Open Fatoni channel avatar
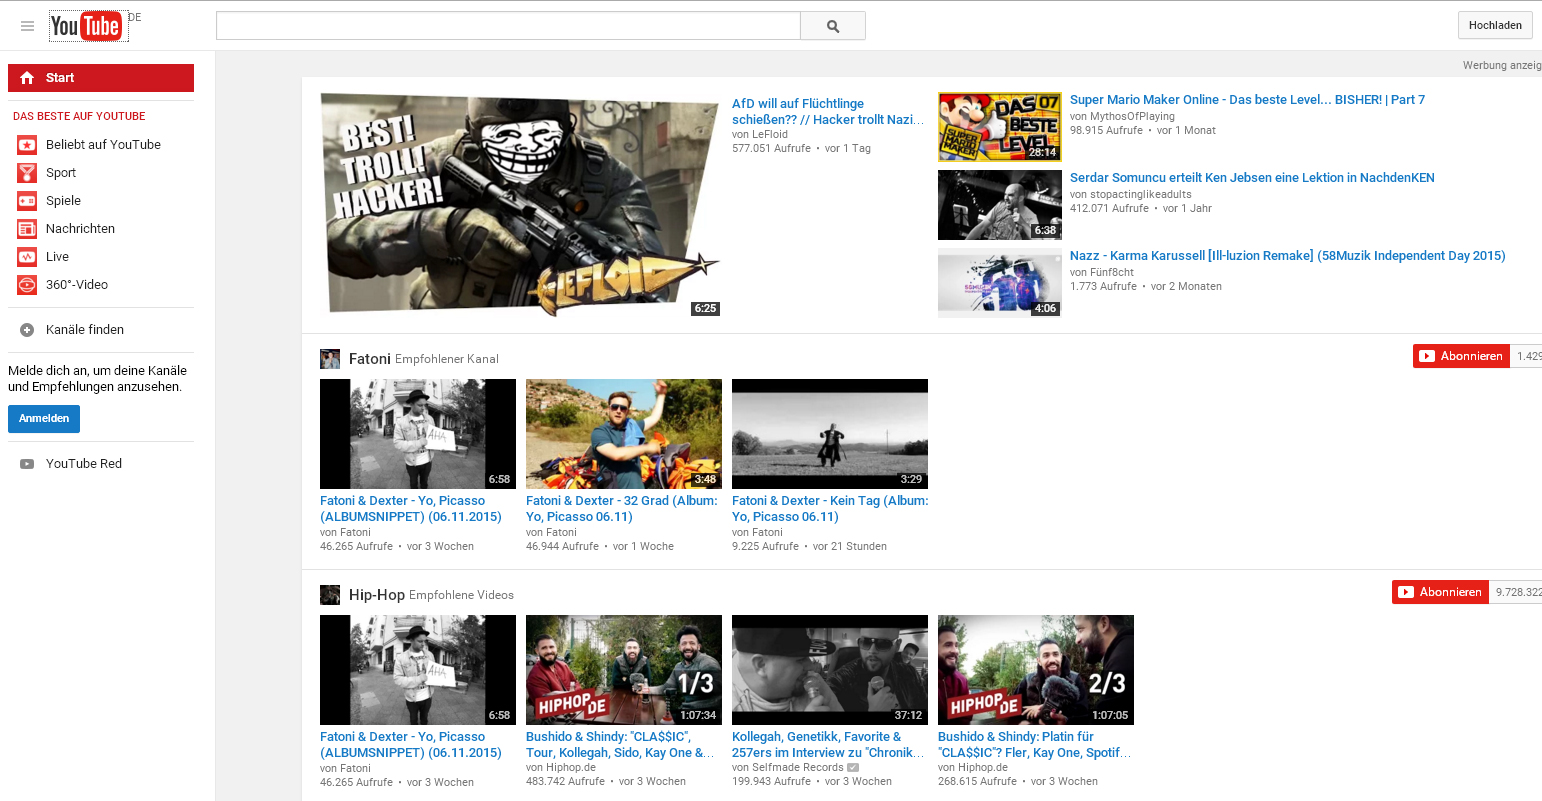Image resolution: width=1542 pixels, height=801 pixels. coord(330,359)
